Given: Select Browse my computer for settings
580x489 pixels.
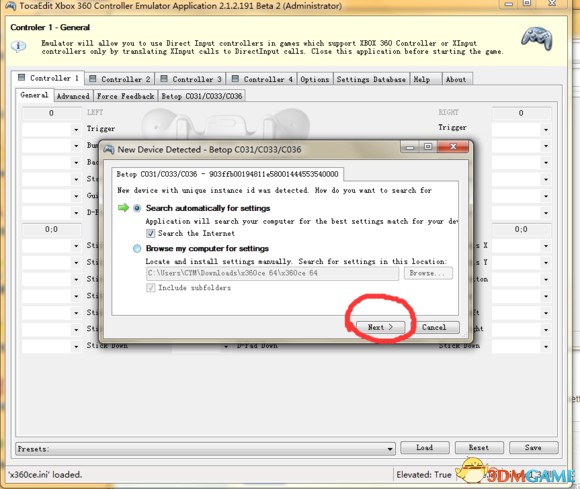Looking at the screenshot, I should [x=137, y=248].
